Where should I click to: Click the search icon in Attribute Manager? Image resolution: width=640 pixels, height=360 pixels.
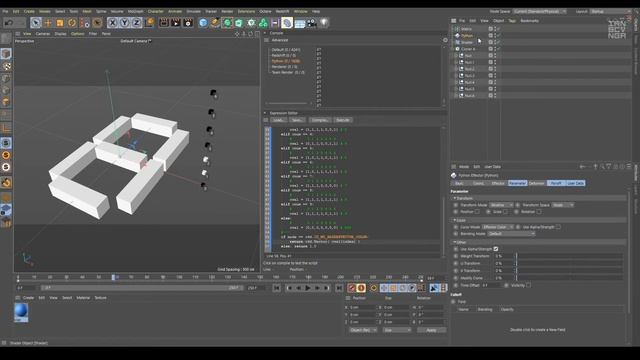[x=602, y=167]
